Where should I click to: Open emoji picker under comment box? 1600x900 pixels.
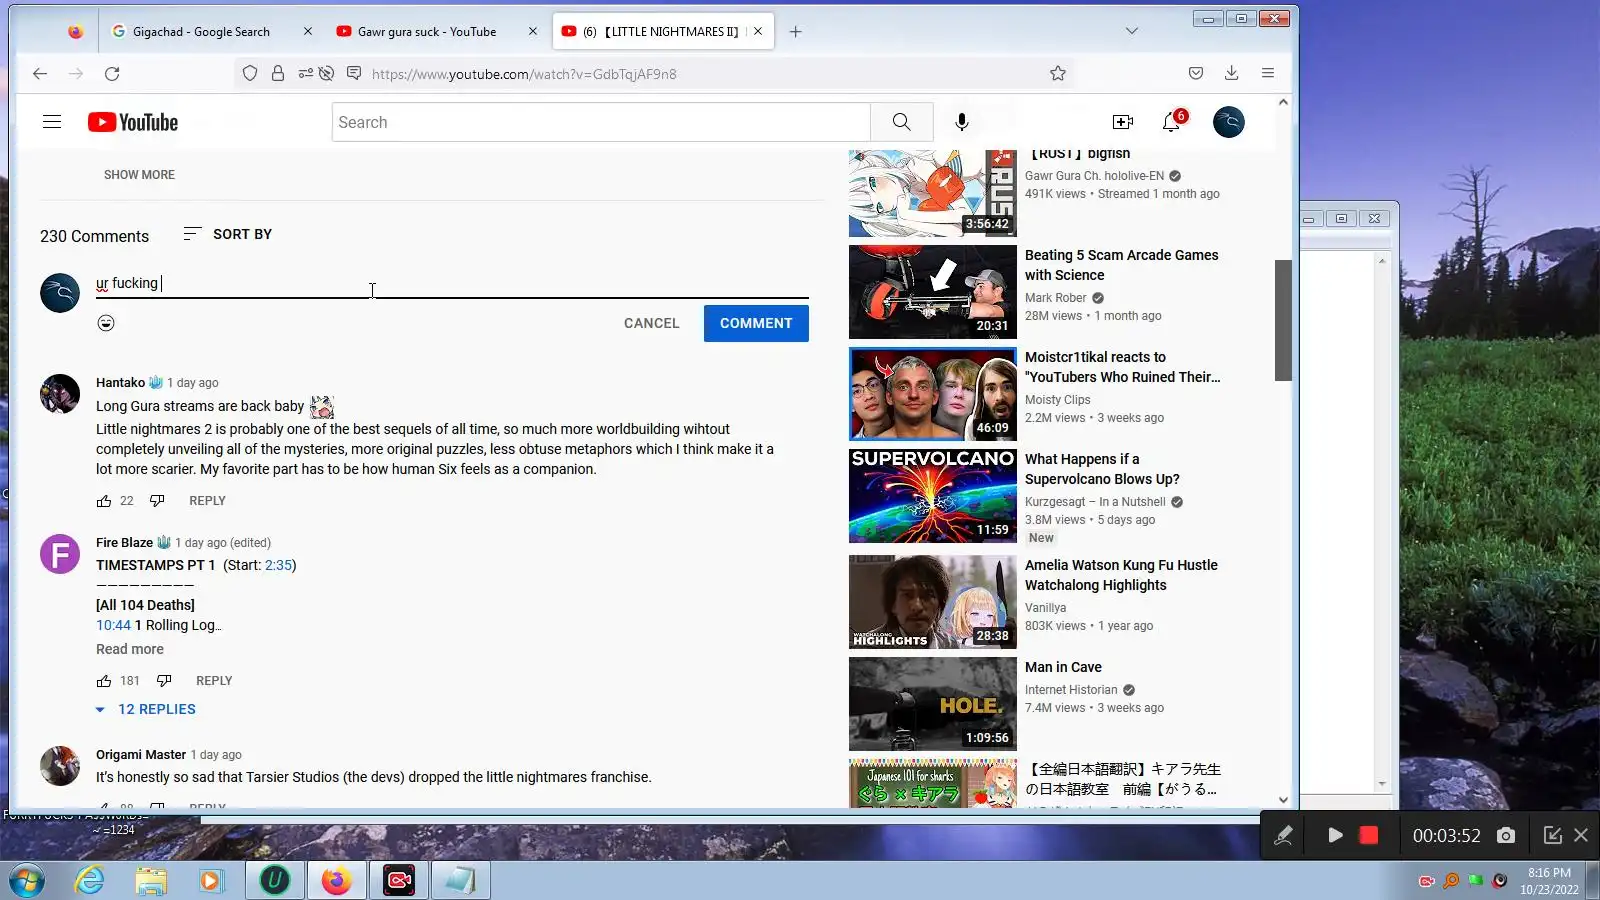click(x=106, y=323)
